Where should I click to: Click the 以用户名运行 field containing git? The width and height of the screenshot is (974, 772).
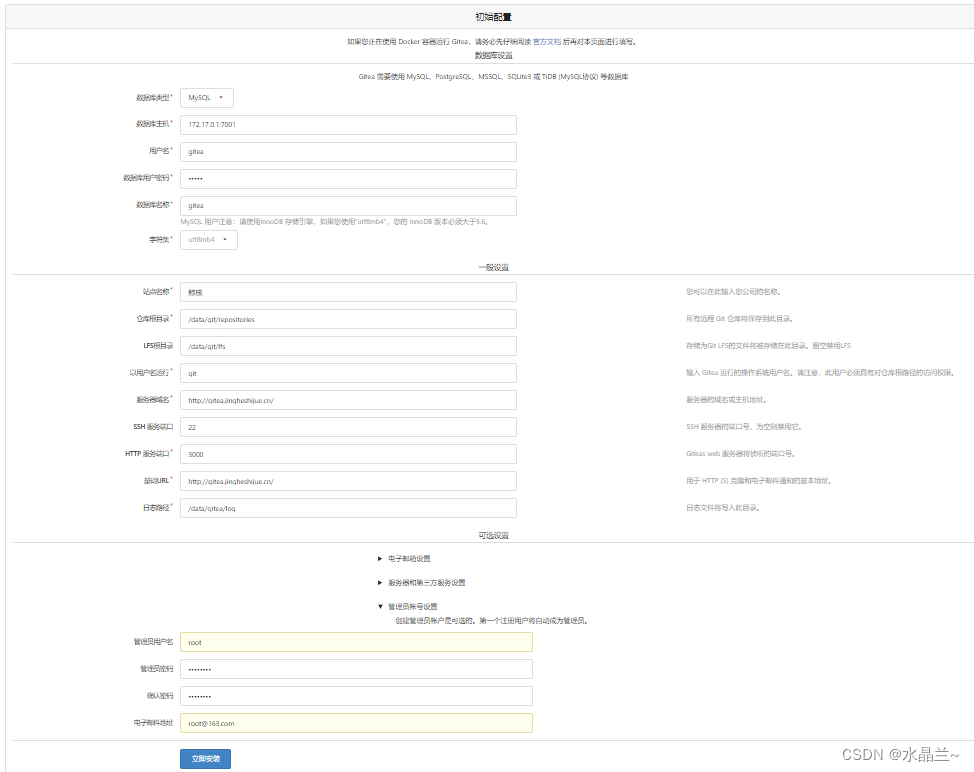[x=348, y=373]
